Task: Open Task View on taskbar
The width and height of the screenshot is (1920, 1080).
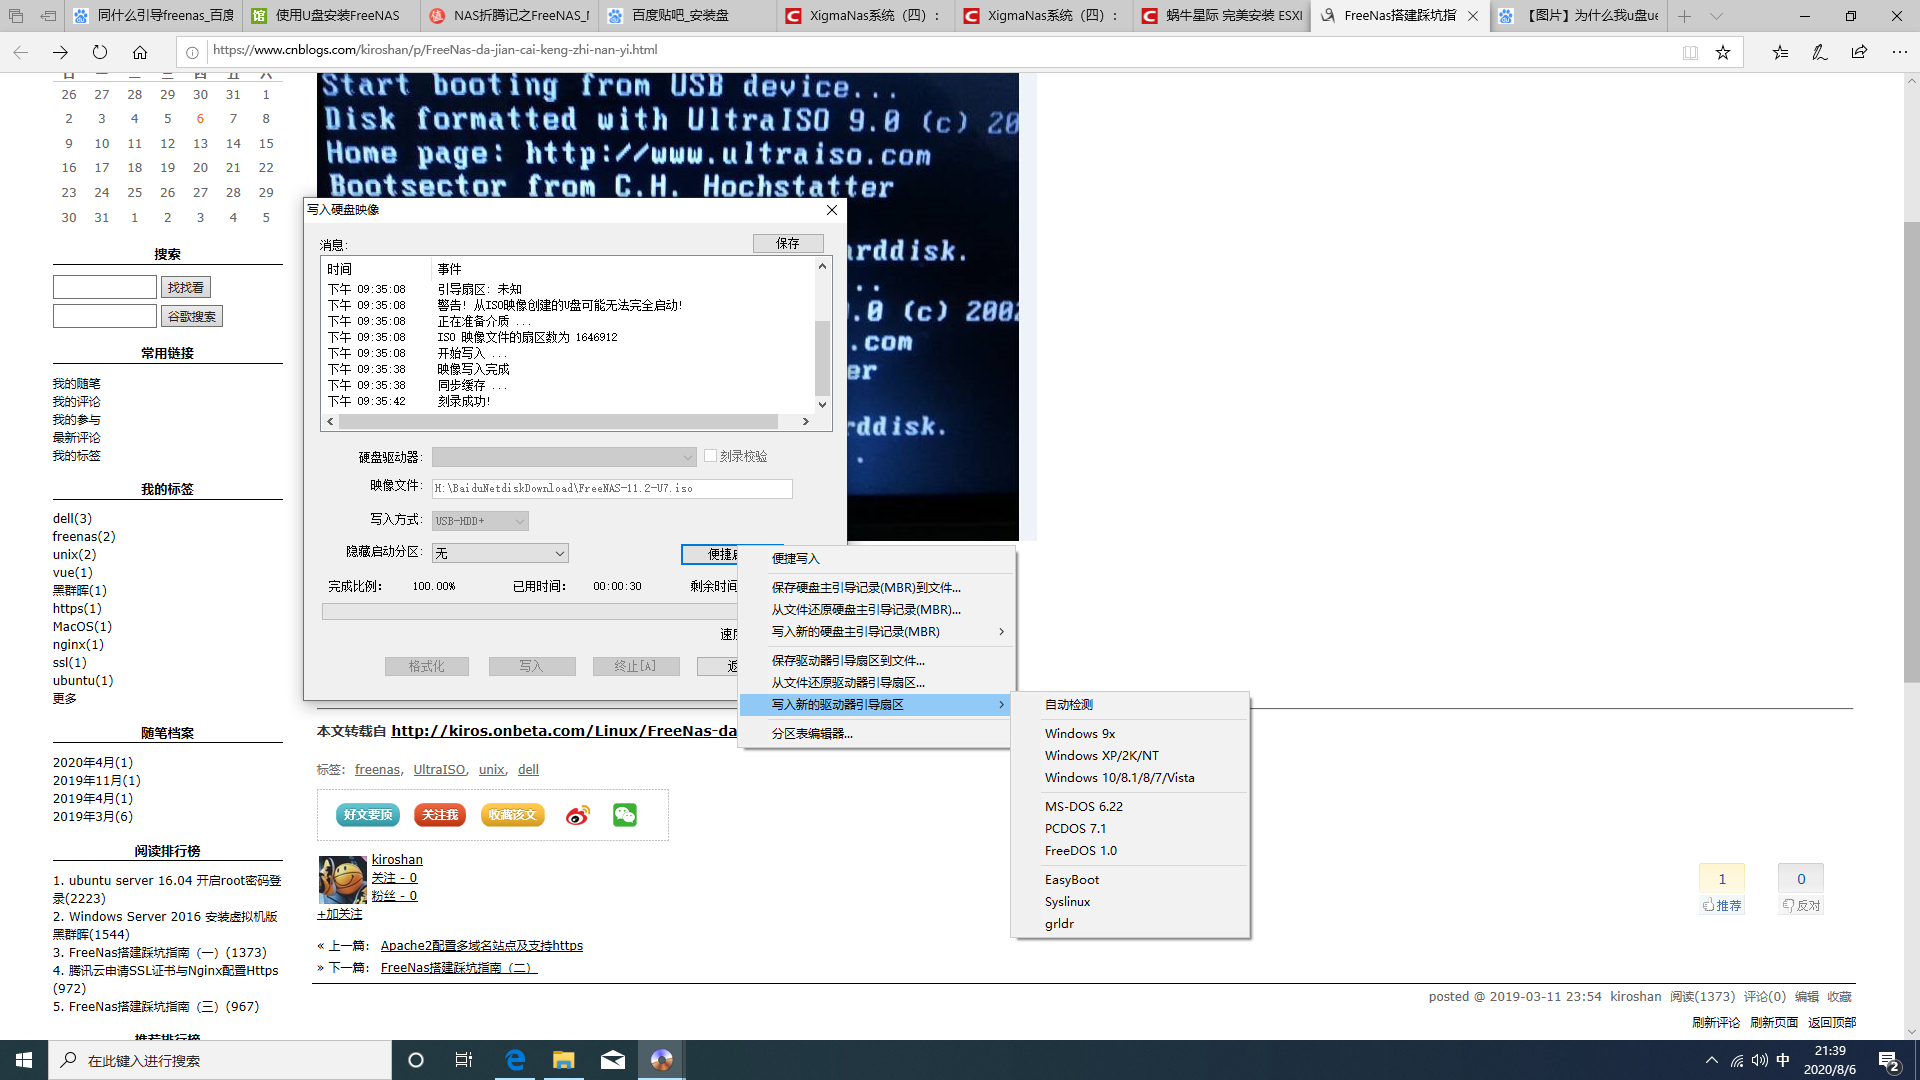Action: pos(464,1060)
